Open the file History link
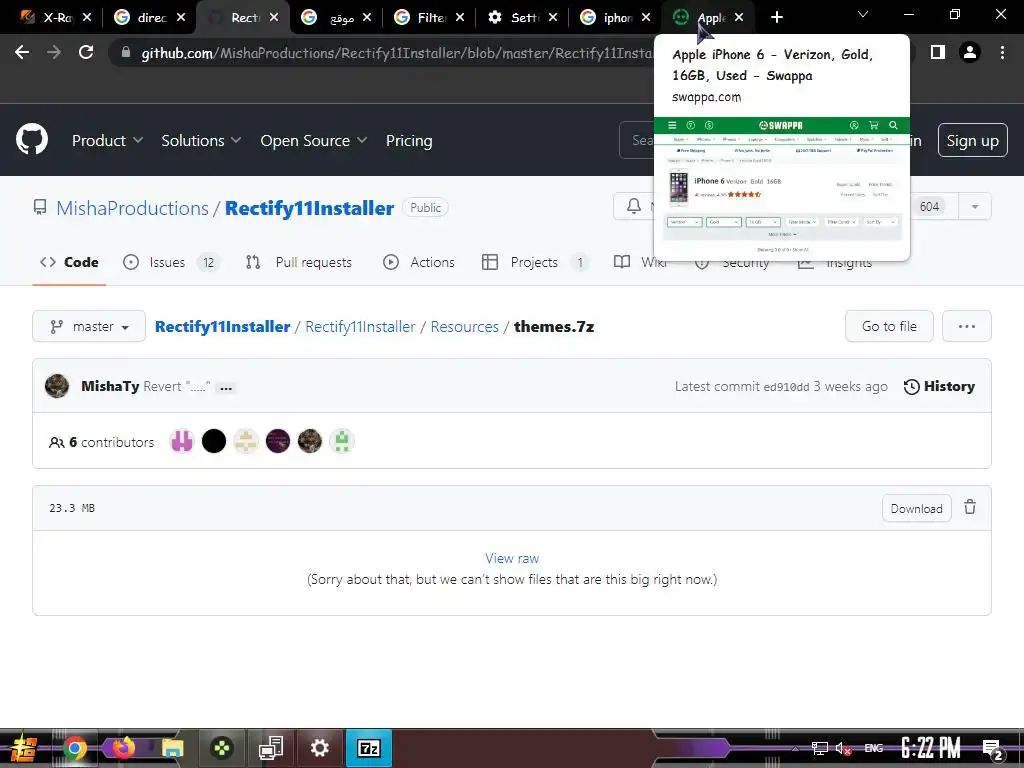The width and height of the screenshot is (1024, 768). [939, 386]
